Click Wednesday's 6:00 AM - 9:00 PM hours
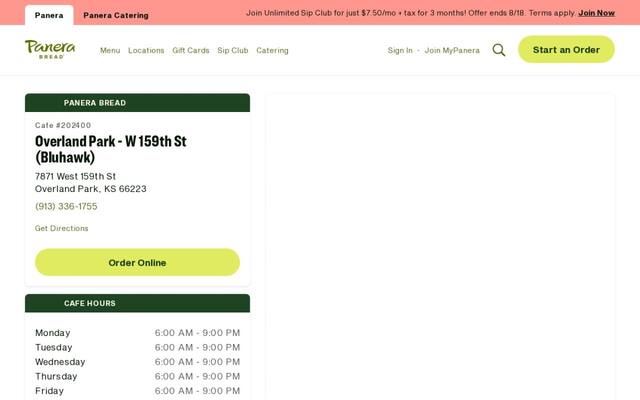 [198, 362]
